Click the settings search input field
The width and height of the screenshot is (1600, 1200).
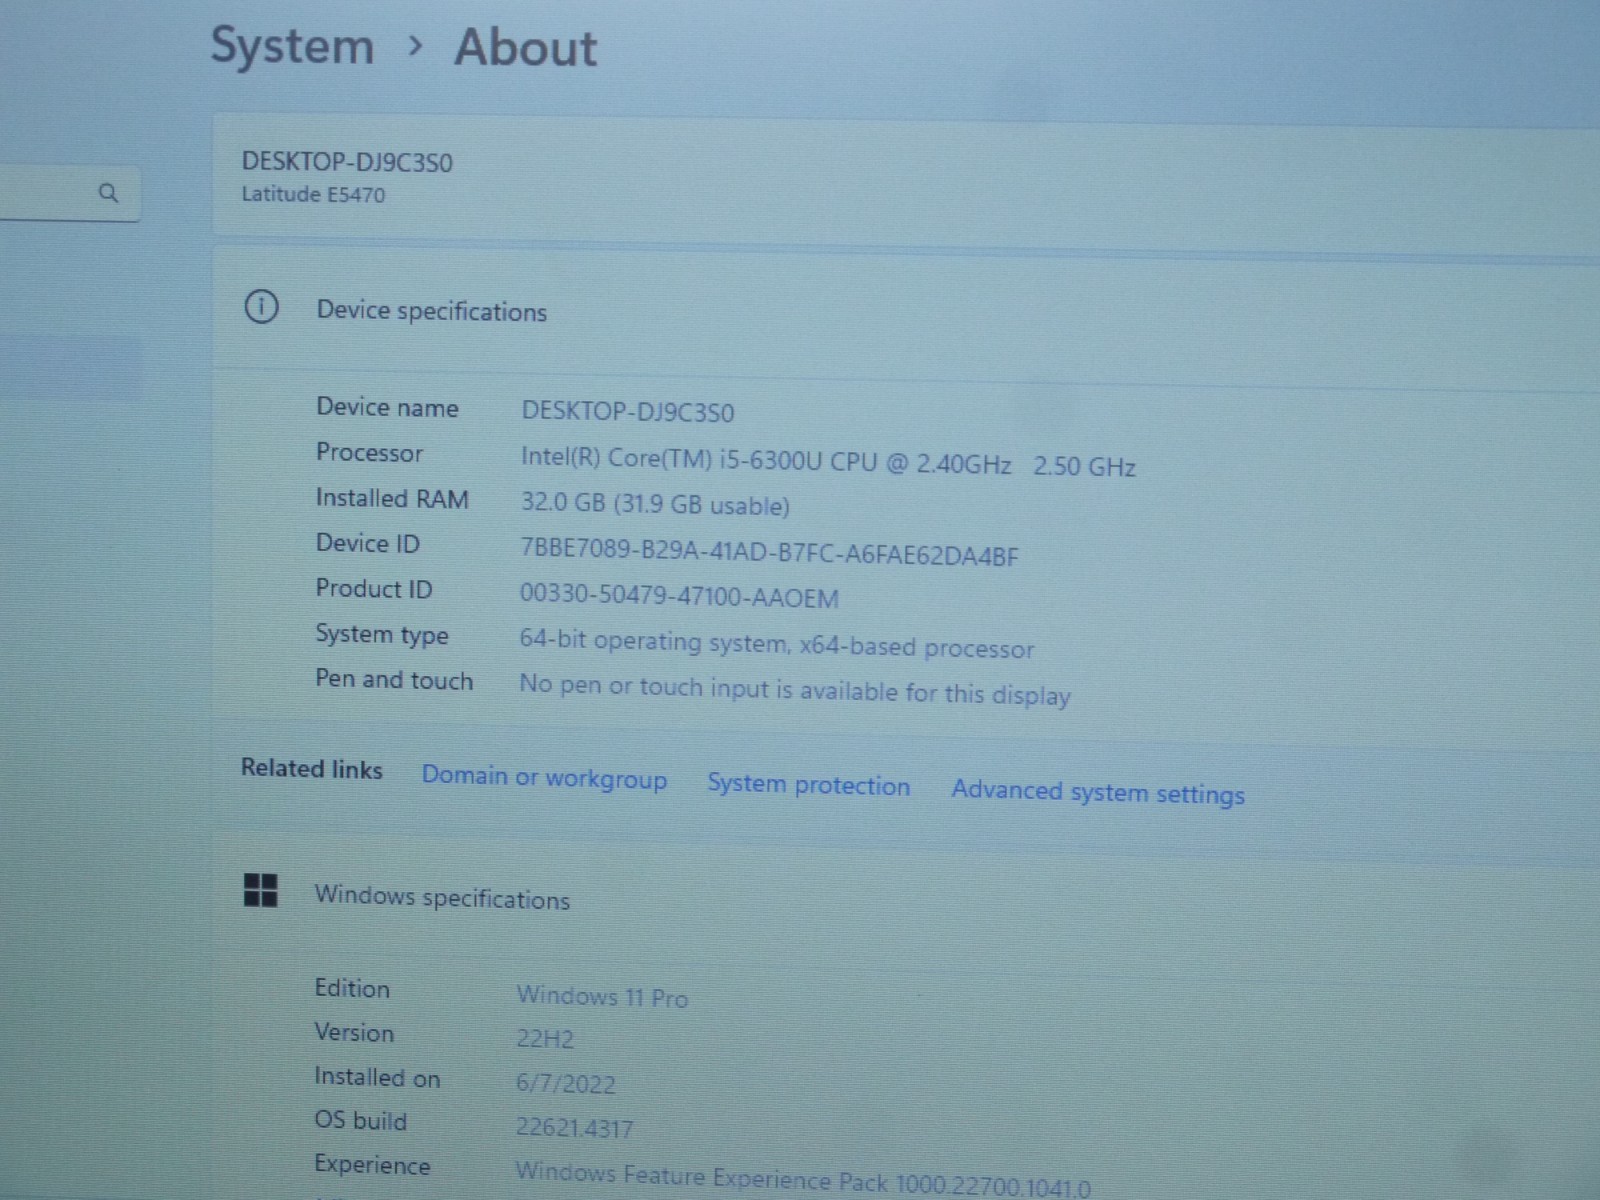pos(69,193)
